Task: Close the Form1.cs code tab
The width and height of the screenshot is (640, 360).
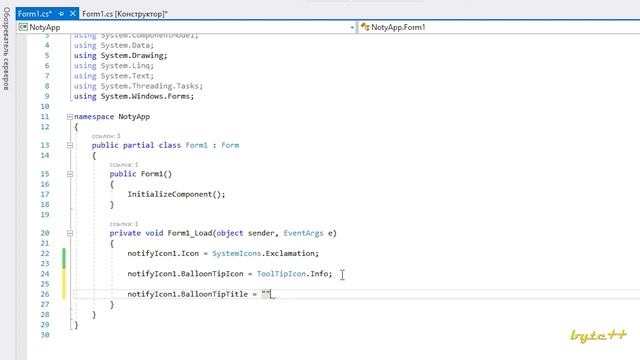Action: (x=73, y=14)
